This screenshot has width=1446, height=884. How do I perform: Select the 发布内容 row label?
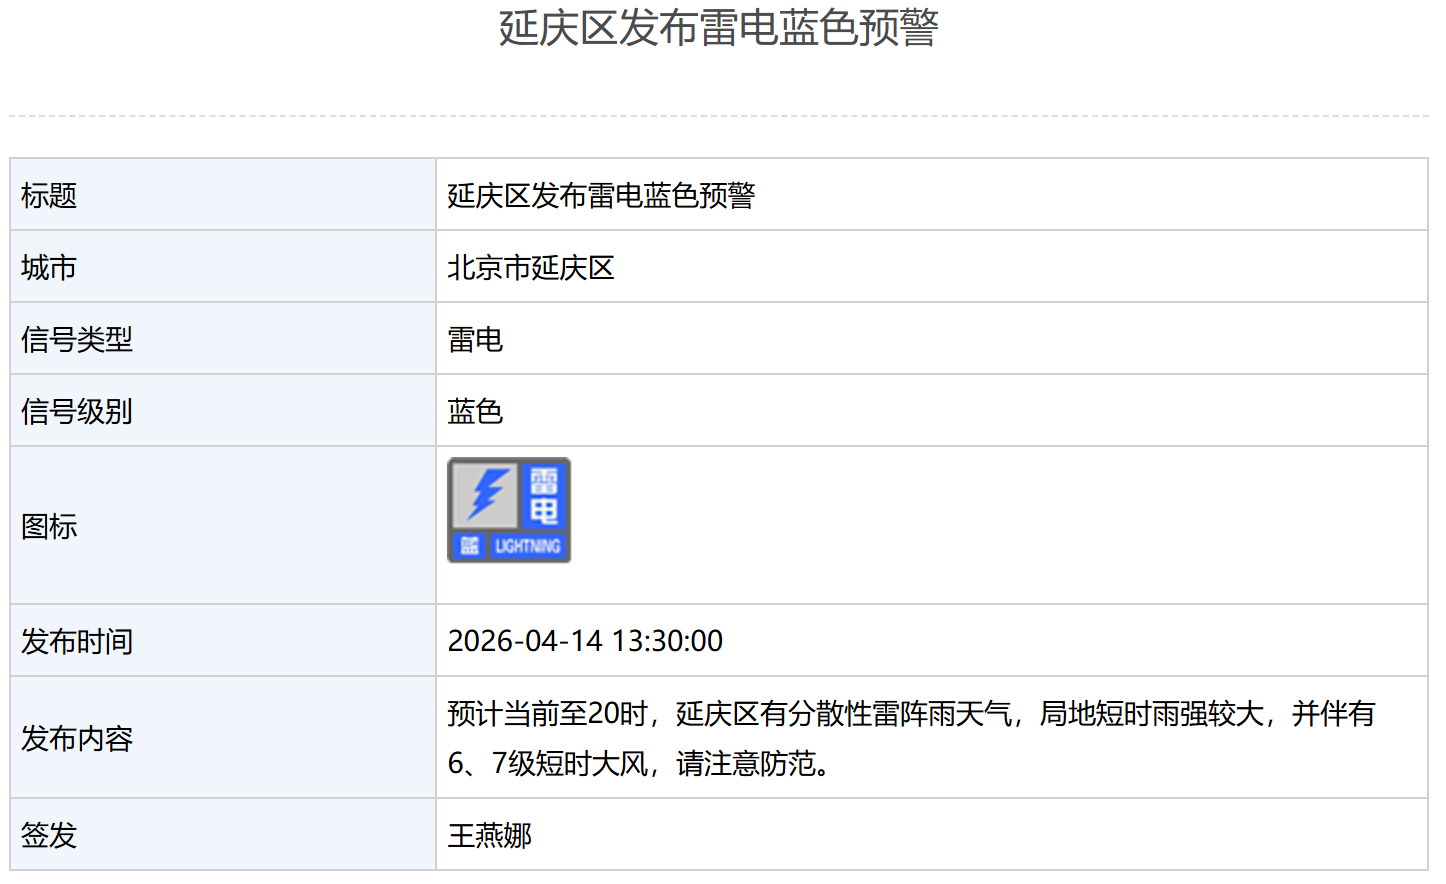(x=77, y=738)
